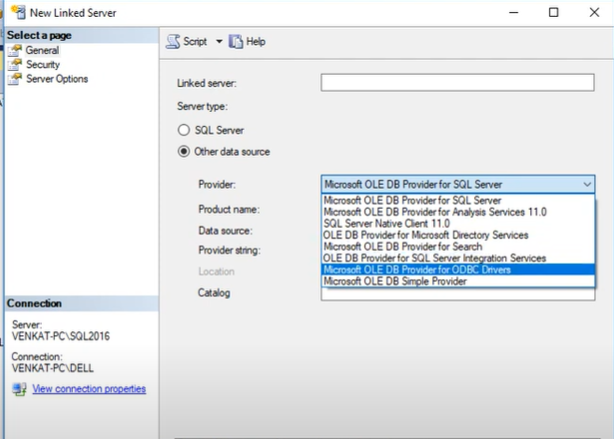Click the Linked server label
This screenshot has width=614, height=439.
click(x=206, y=83)
